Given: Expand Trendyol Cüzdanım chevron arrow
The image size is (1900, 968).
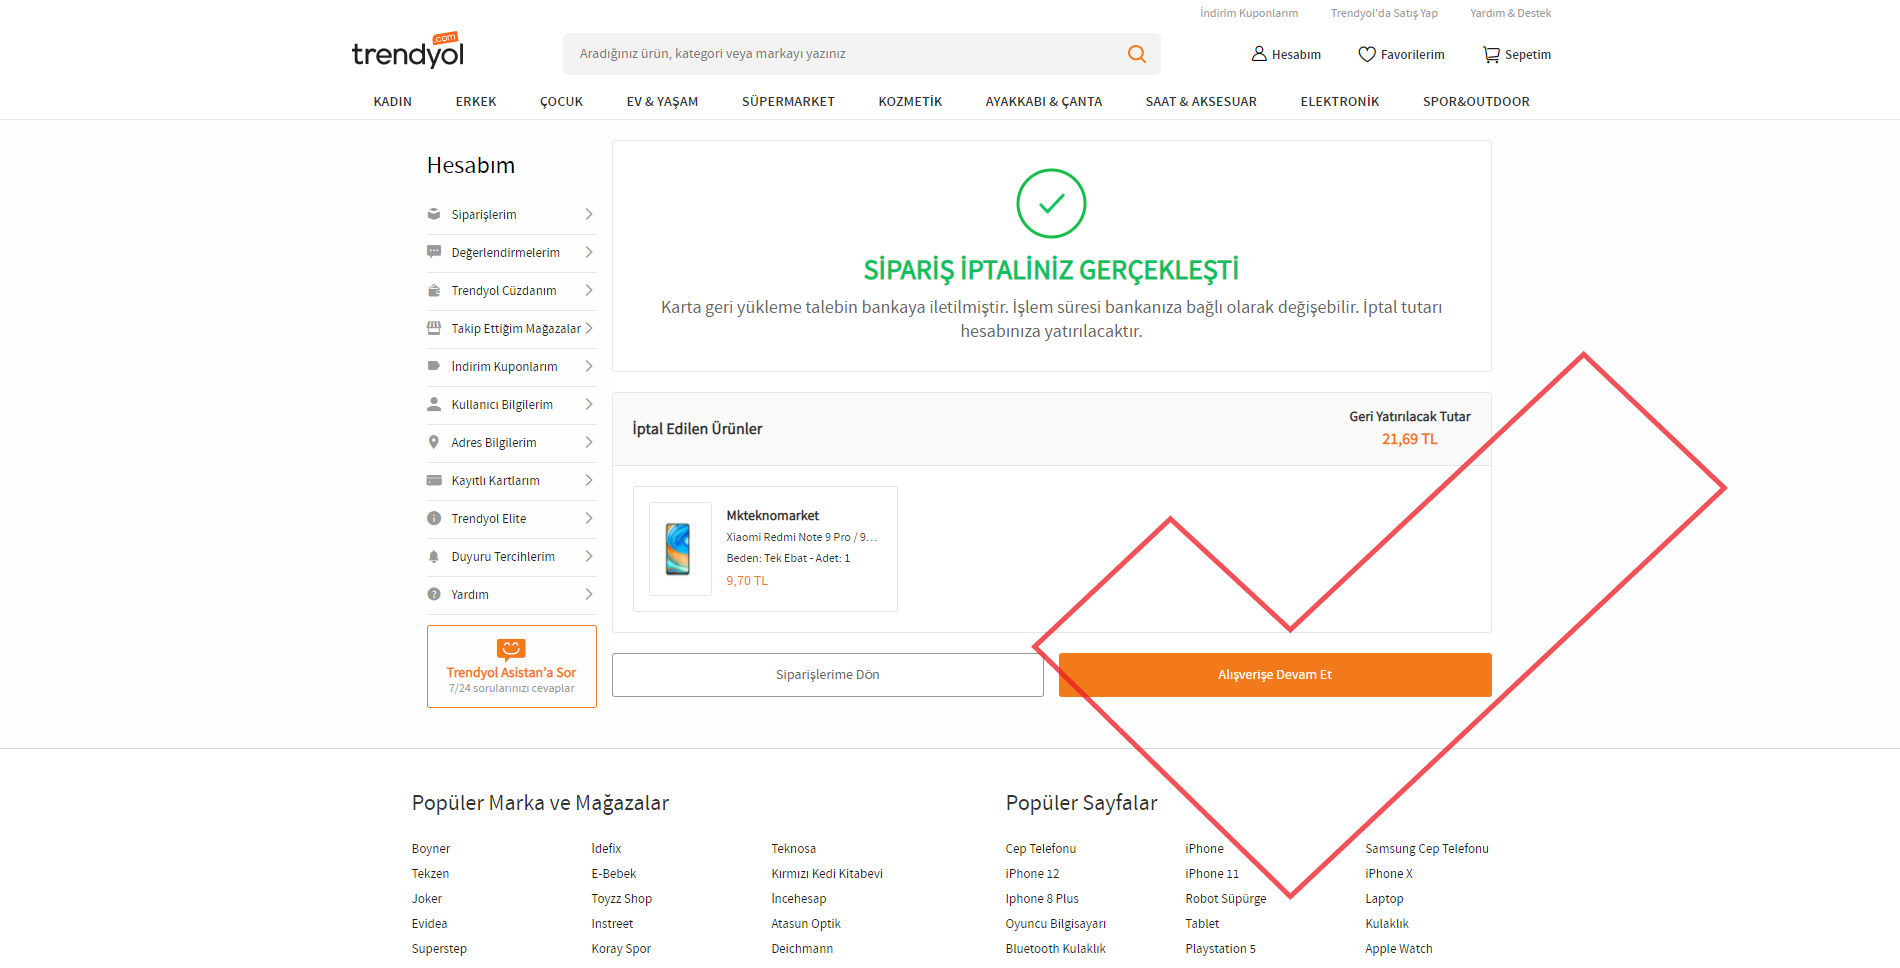Looking at the screenshot, I should [x=589, y=291].
